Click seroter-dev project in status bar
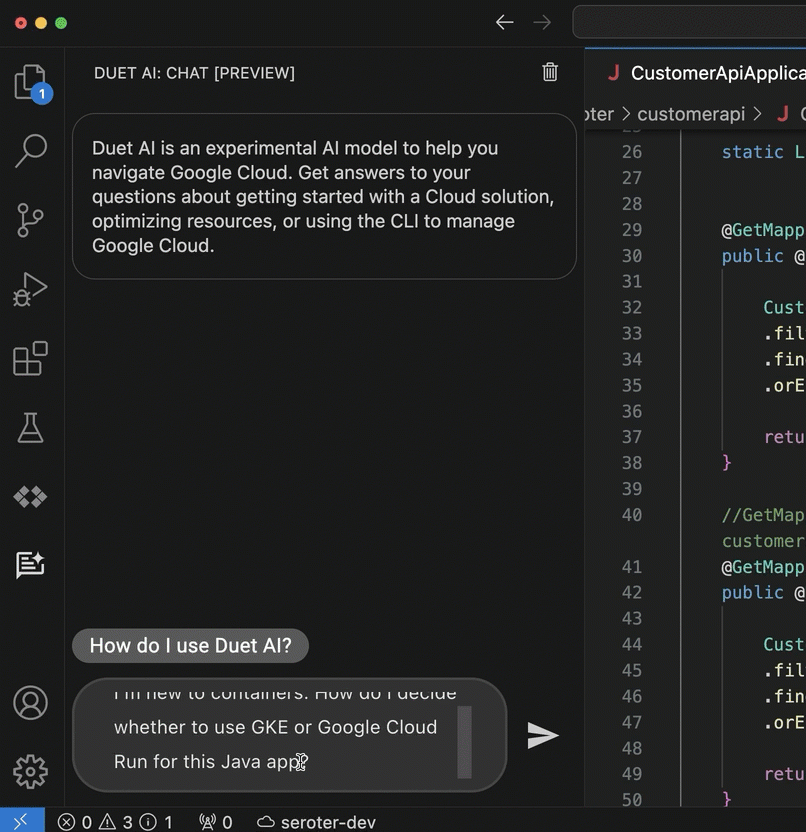This screenshot has height=832, width=806. (317, 822)
